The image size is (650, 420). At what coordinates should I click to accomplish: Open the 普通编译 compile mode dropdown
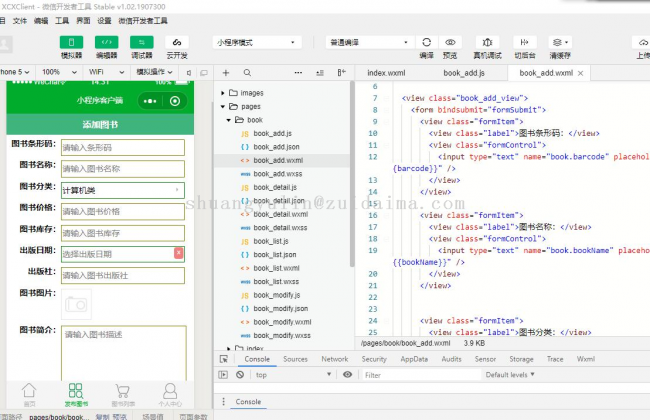[368, 43]
